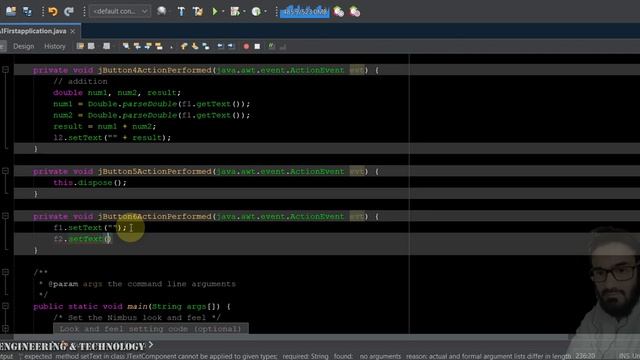The width and height of the screenshot is (640, 360).
Task: Click the 'result = num1 + num2;' line
Action: tap(104, 127)
